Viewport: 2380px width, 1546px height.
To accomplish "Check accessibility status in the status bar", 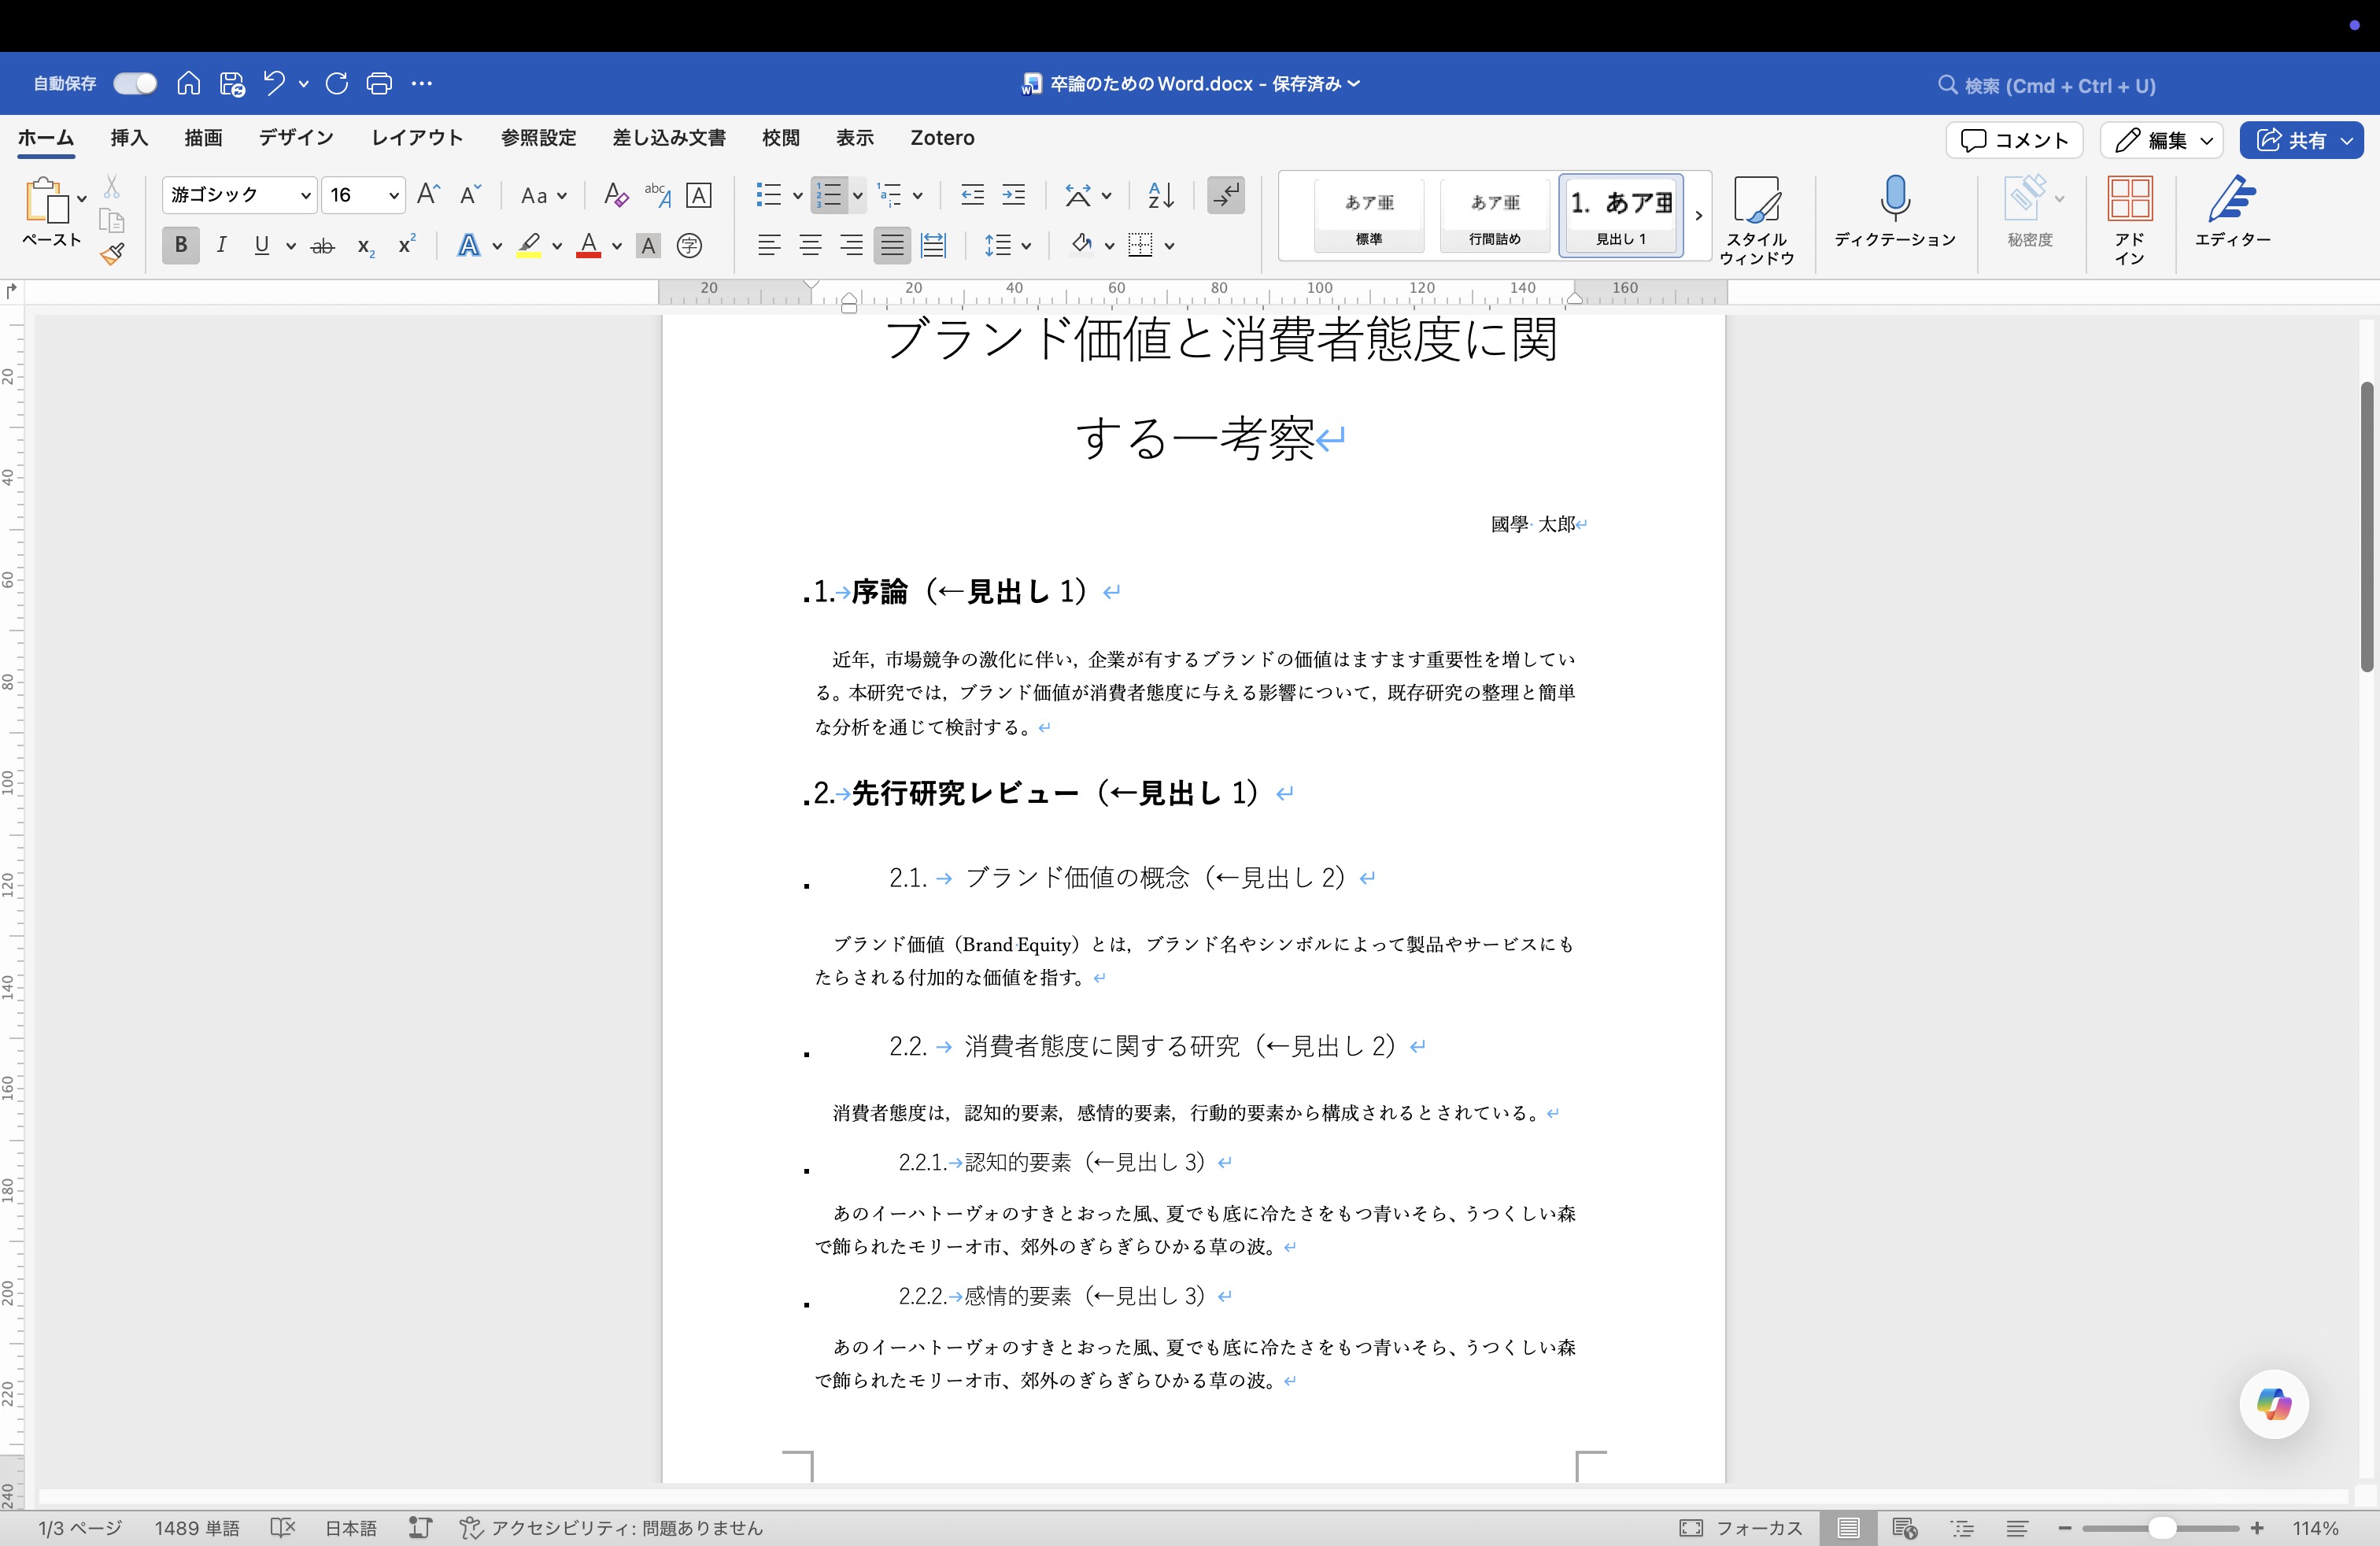I will (611, 1528).
